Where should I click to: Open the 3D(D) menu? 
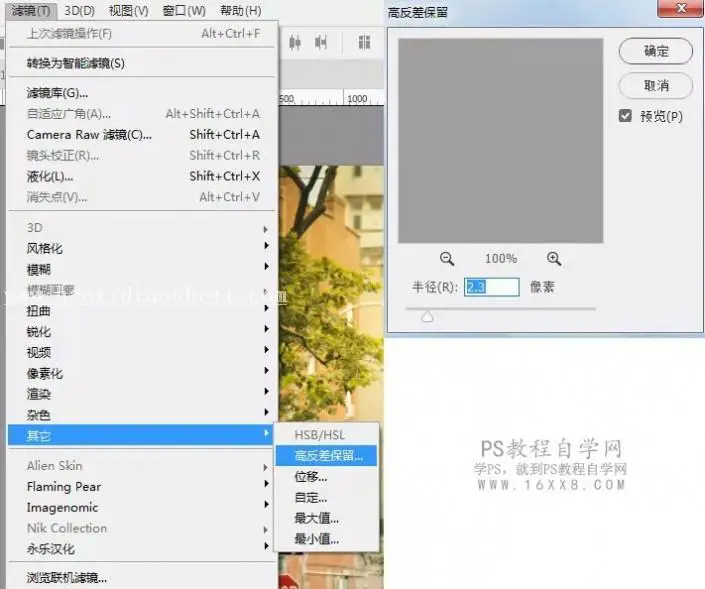(80, 10)
